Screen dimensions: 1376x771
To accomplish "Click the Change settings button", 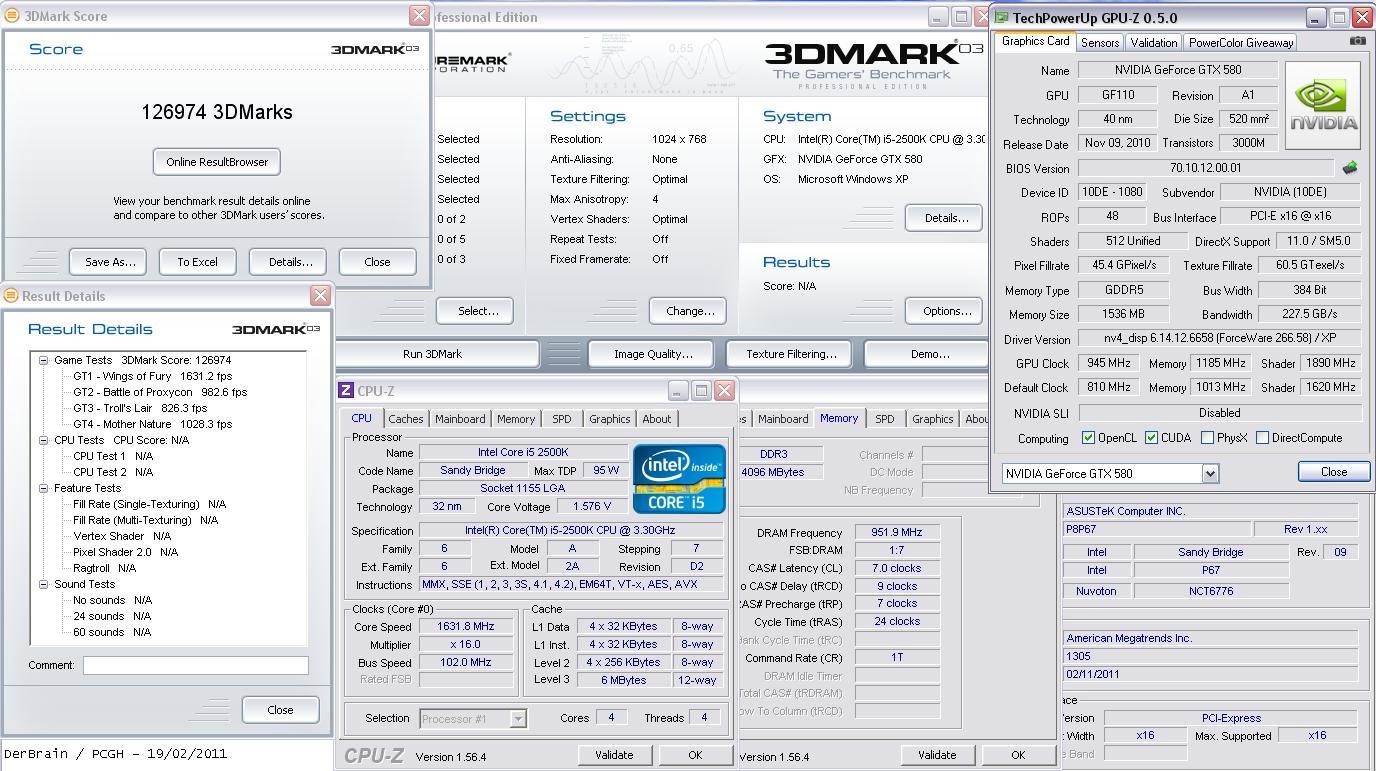I will [688, 311].
